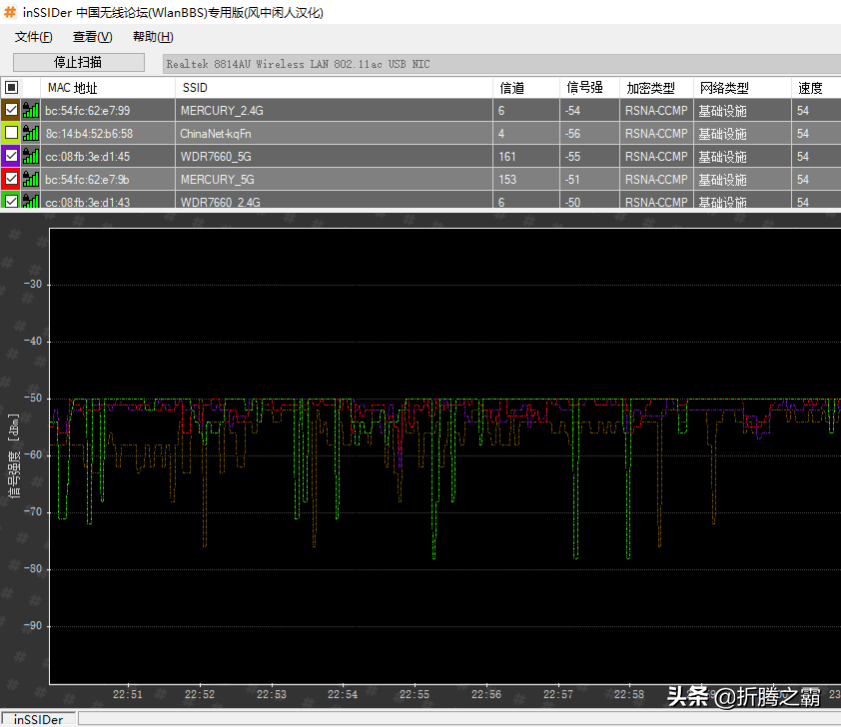
Task: Open the 文件(F) menu
Action: (x=34, y=37)
